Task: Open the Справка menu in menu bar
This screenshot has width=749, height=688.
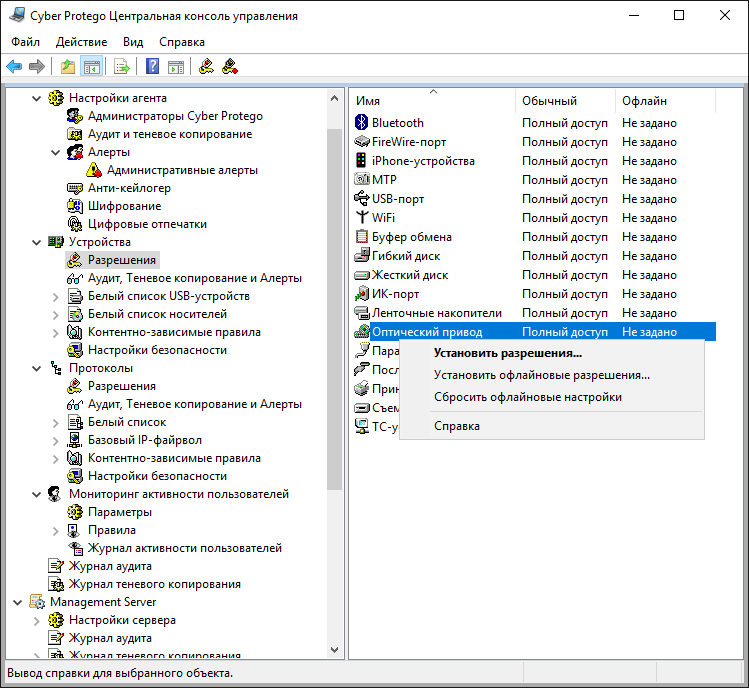Action: coord(182,42)
